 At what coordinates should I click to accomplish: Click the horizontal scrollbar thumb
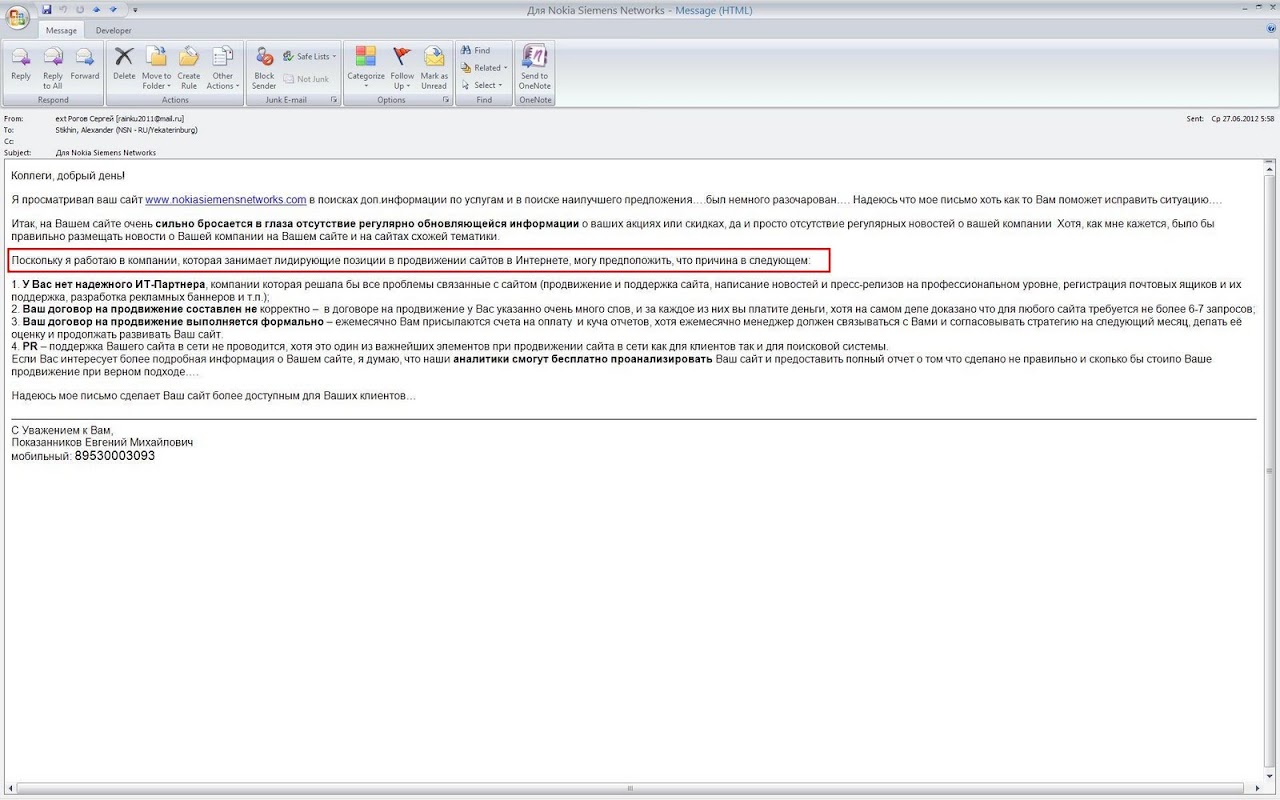pos(630,789)
